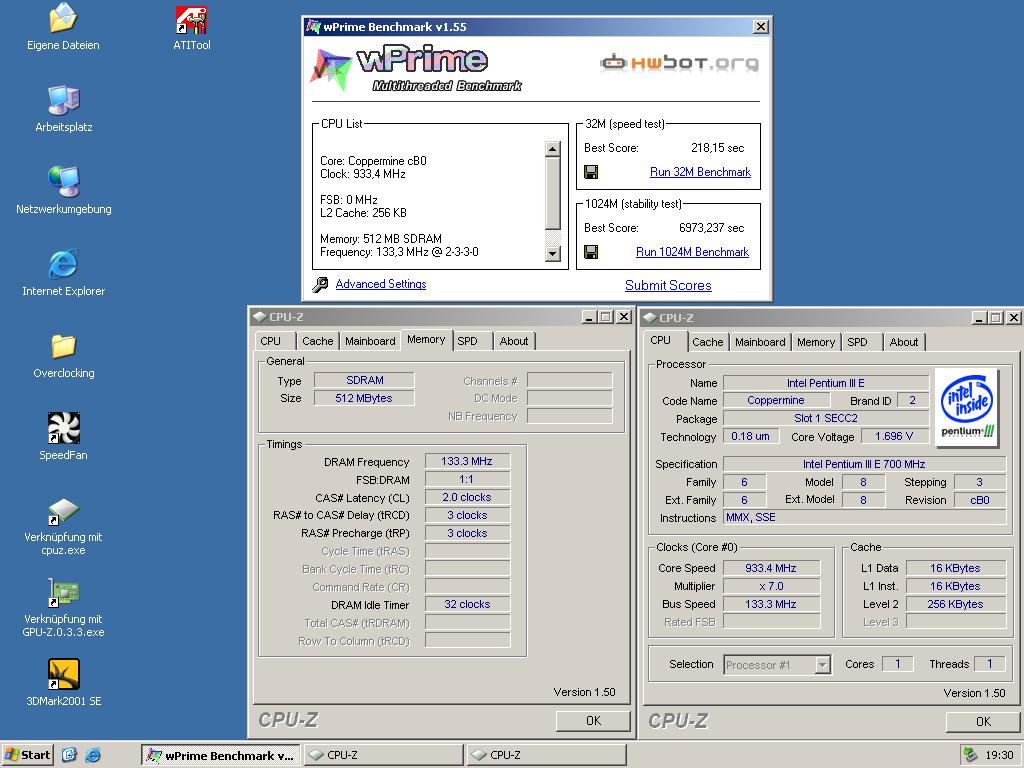The width and height of the screenshot is (1024, 768).
Task: Open Internet Explorer from quick launch
Action: click(x=93, y=755)
